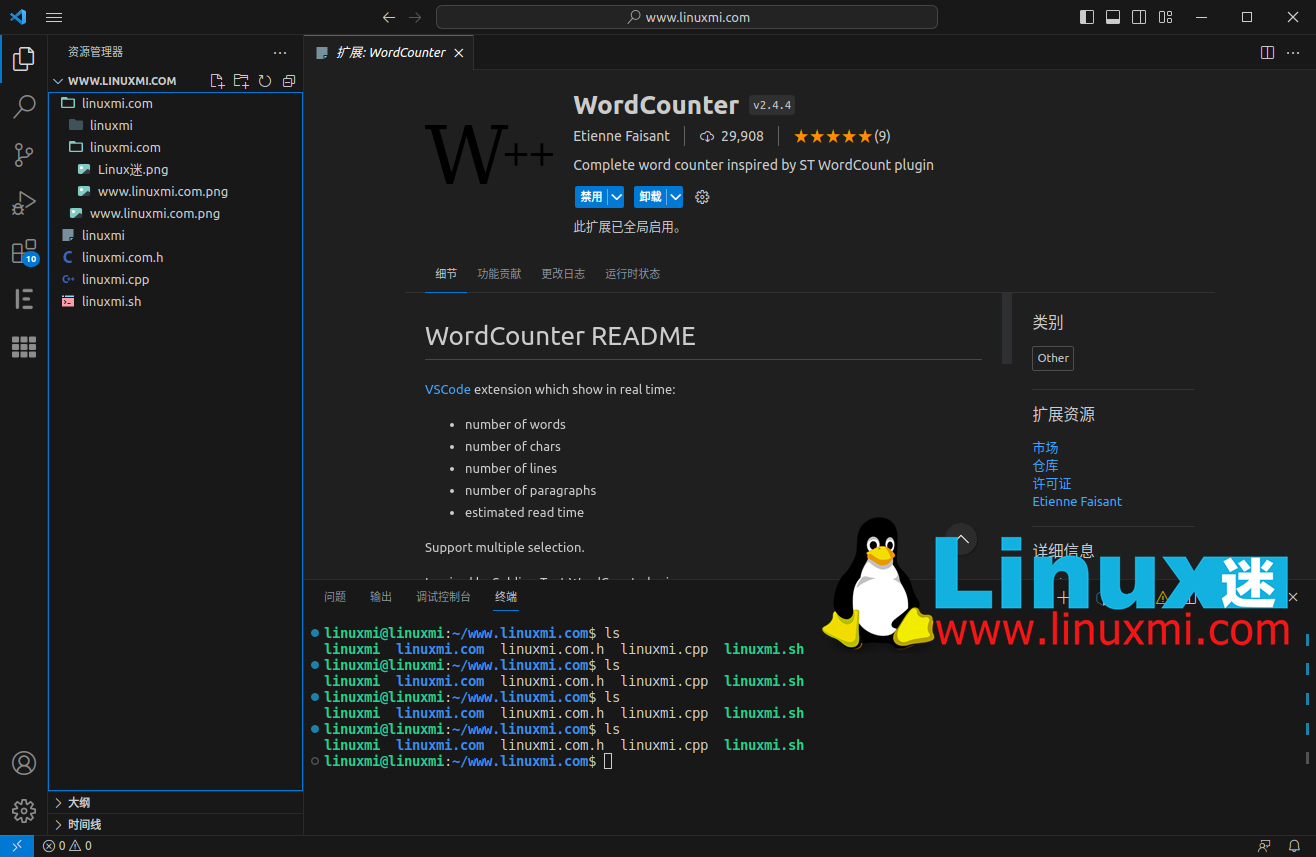Open the list-lines view icon under Extensions
Screen dimensions: 1316x857
click(24, 299)
